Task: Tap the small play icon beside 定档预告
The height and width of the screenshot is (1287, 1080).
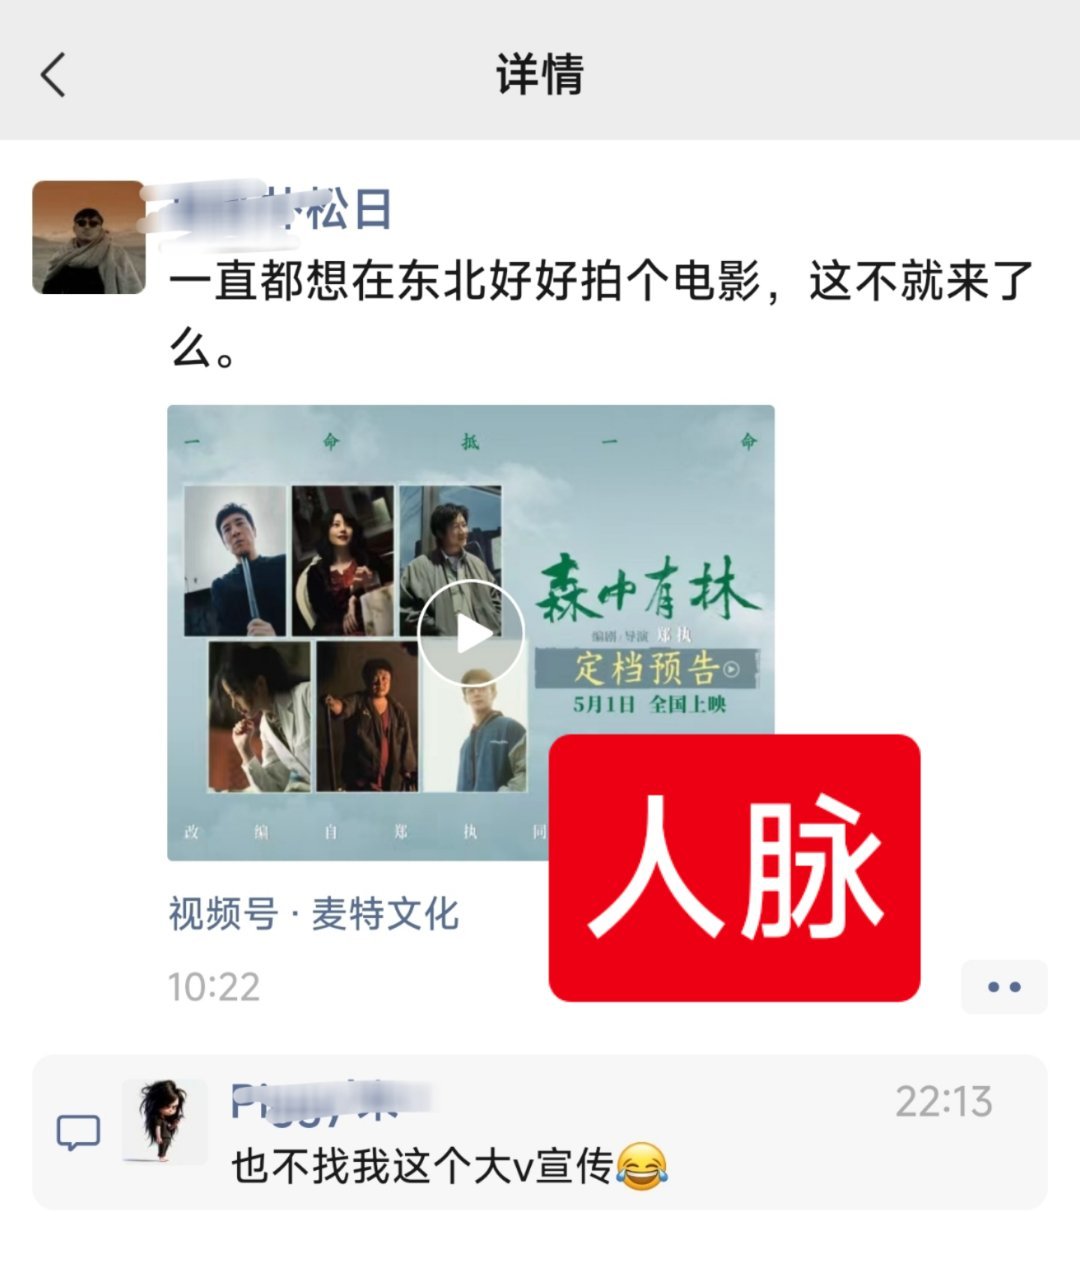Action: tap(732, 669)
